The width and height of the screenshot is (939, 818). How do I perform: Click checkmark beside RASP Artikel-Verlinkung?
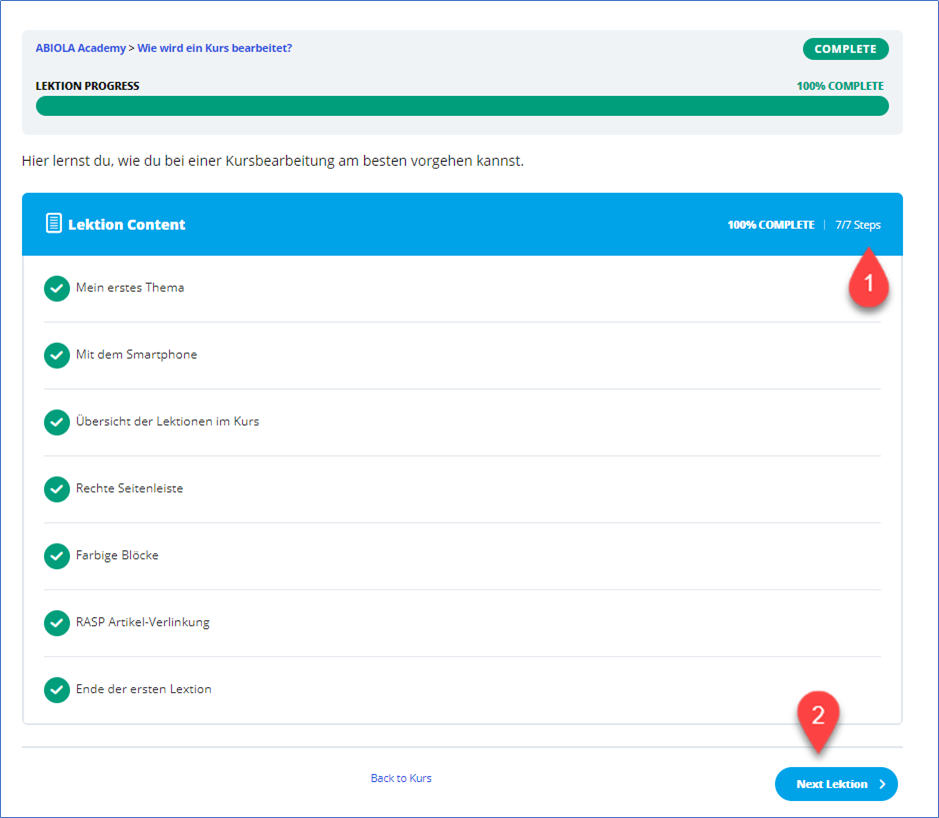click(57, 623)
